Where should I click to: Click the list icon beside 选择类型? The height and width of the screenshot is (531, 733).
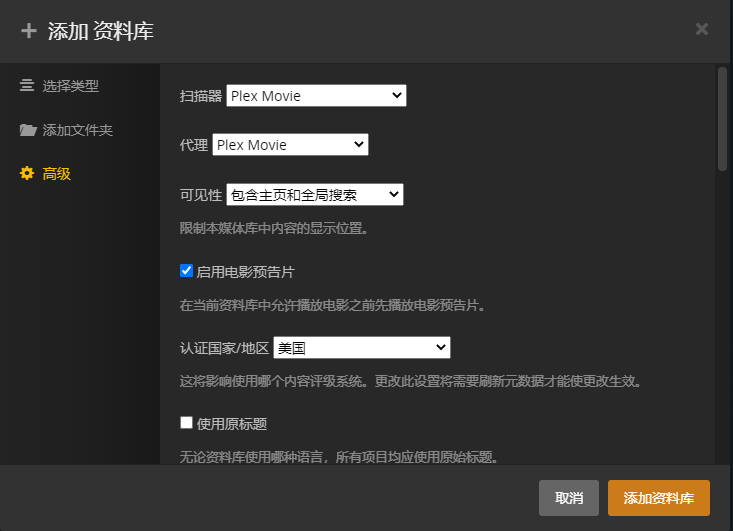click(x=27, y=85)
